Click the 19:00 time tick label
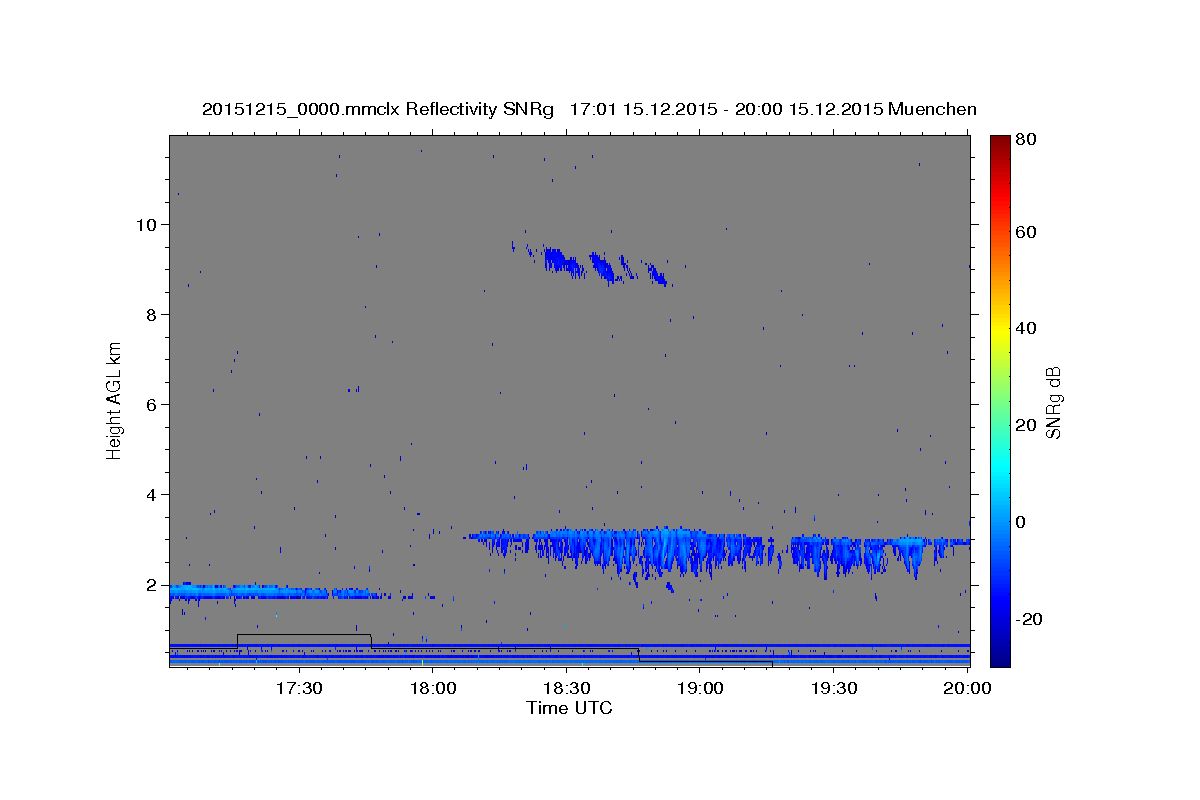This screenshot has width=1200, height=800. click(x=701, y=689)
